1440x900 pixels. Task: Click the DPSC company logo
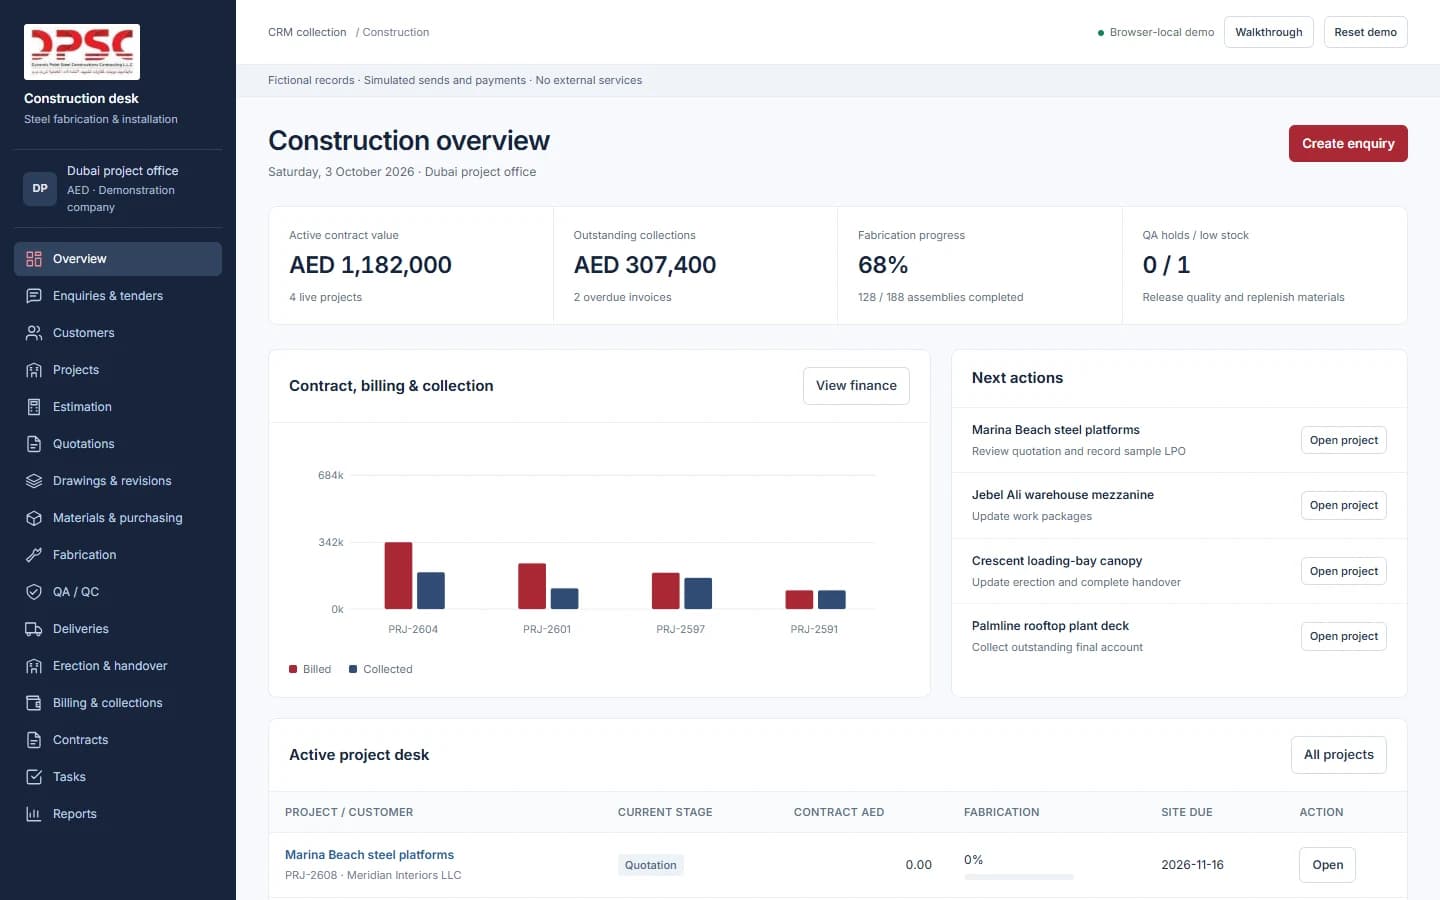[82, 52]
